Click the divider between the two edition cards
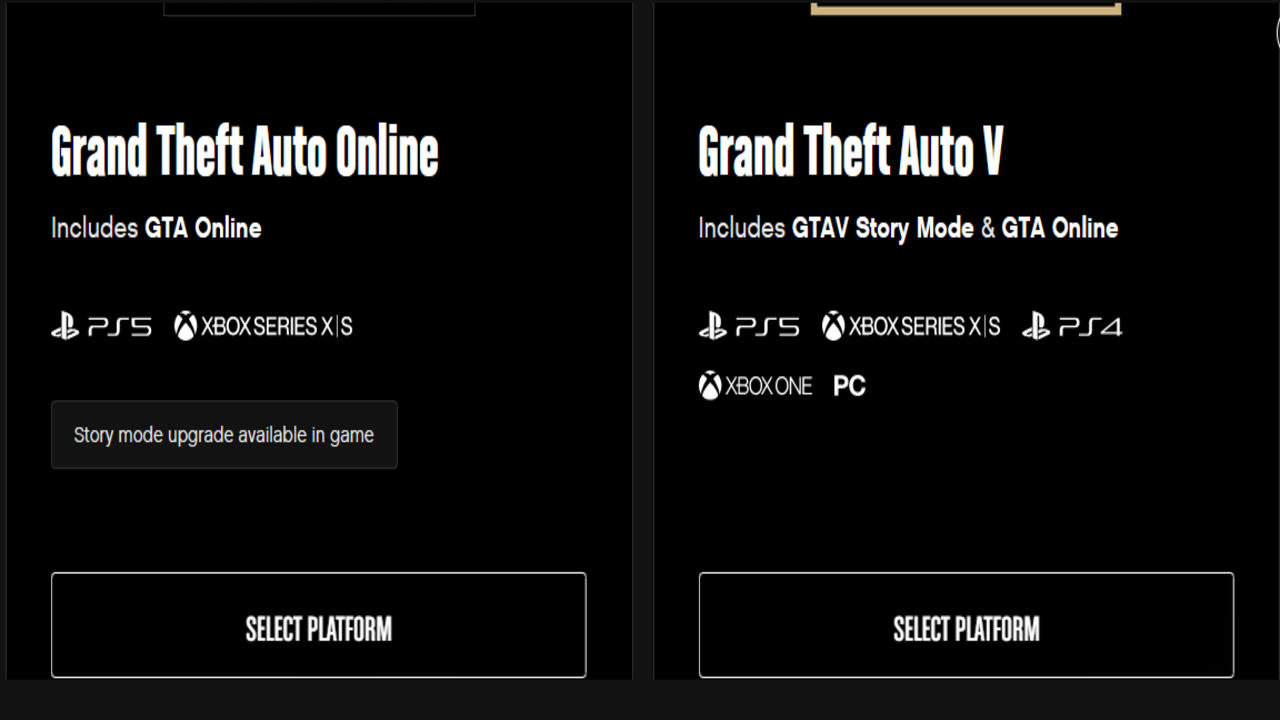The width and height of the screenshot is (1280, 720). tap(643, 340)
